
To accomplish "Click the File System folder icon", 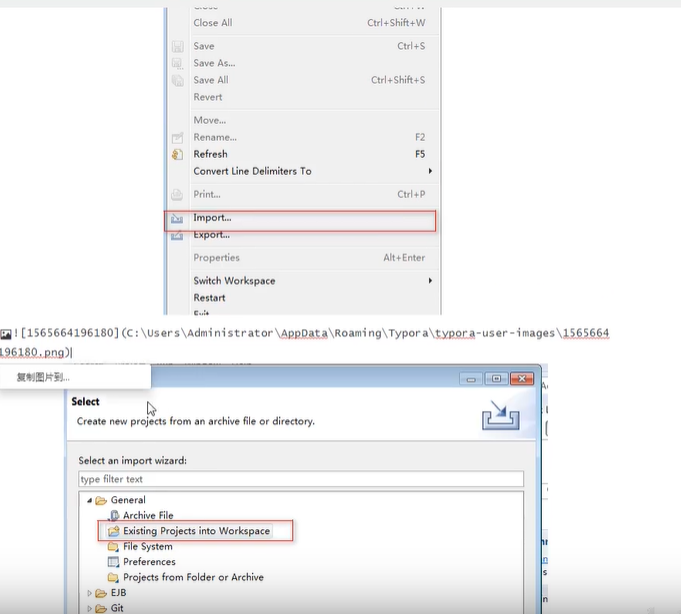I will [113, 546].
